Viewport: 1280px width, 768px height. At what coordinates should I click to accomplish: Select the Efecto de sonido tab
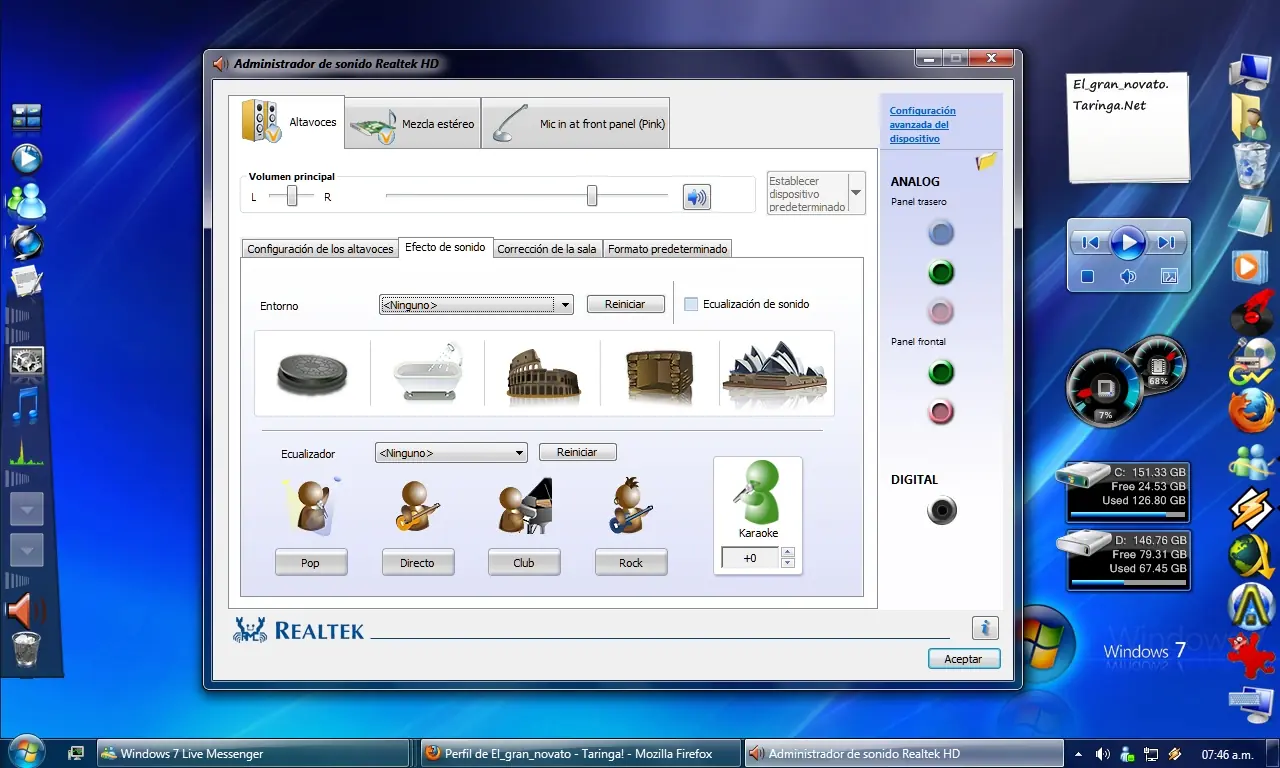tap(445, 247)
